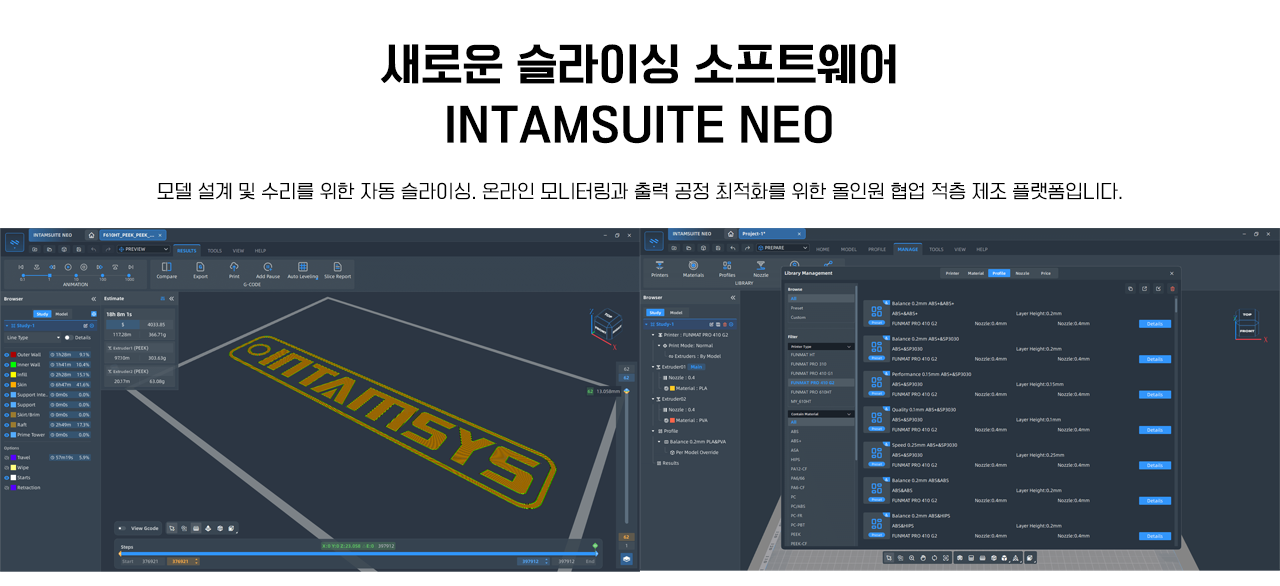Open the PREVIEW mode dropdown
The width and height of the screenshot is (1280, 586).
[x=143, y=249]
